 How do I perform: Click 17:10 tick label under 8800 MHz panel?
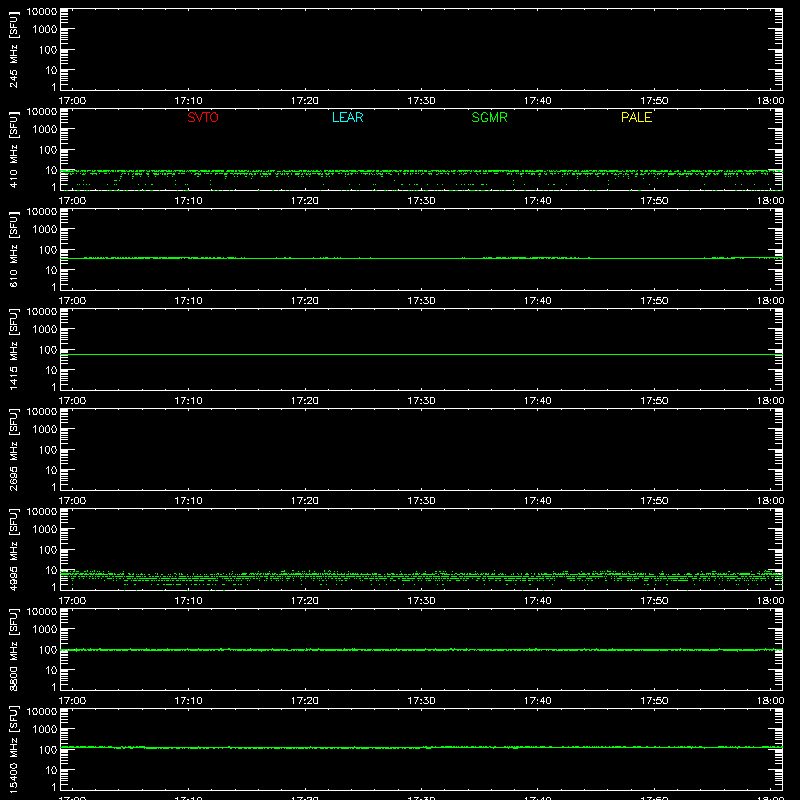[x=188, y=701]
